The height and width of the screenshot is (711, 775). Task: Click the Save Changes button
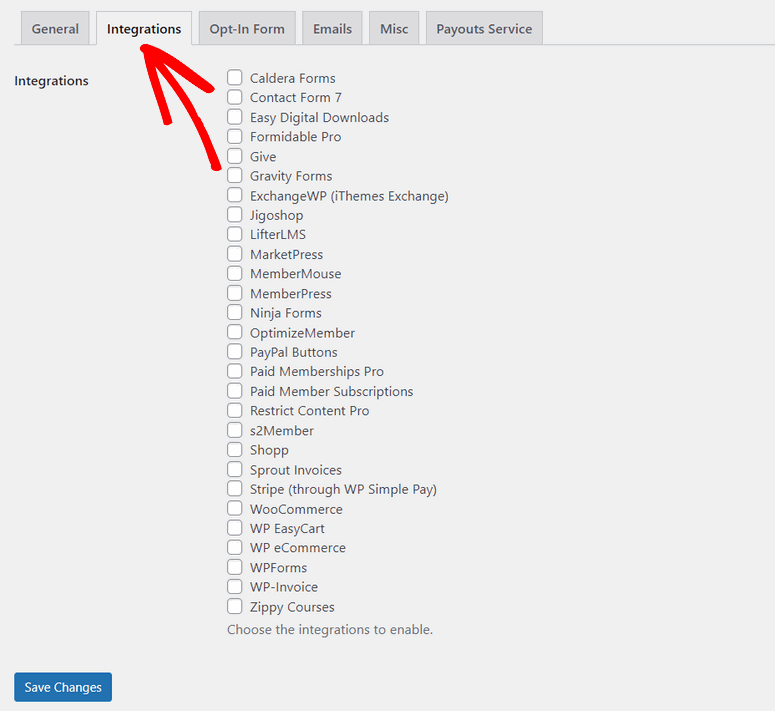63,687
